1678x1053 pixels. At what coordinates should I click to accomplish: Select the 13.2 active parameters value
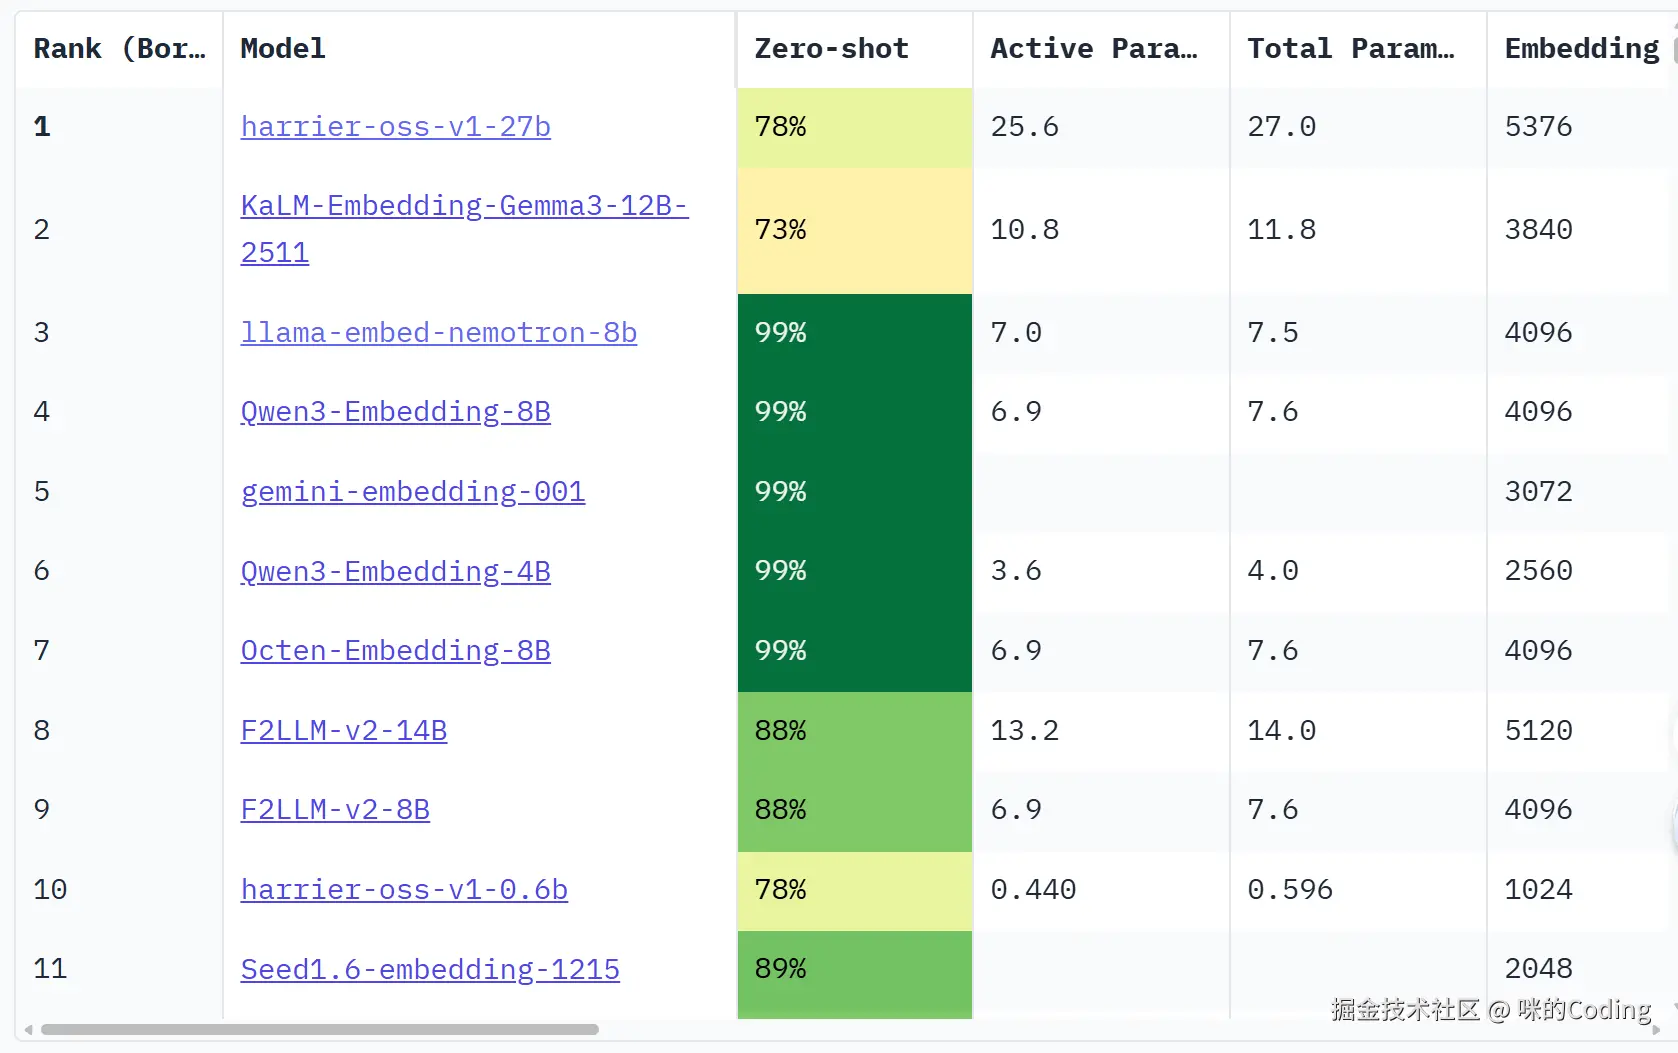(1024, 731)
